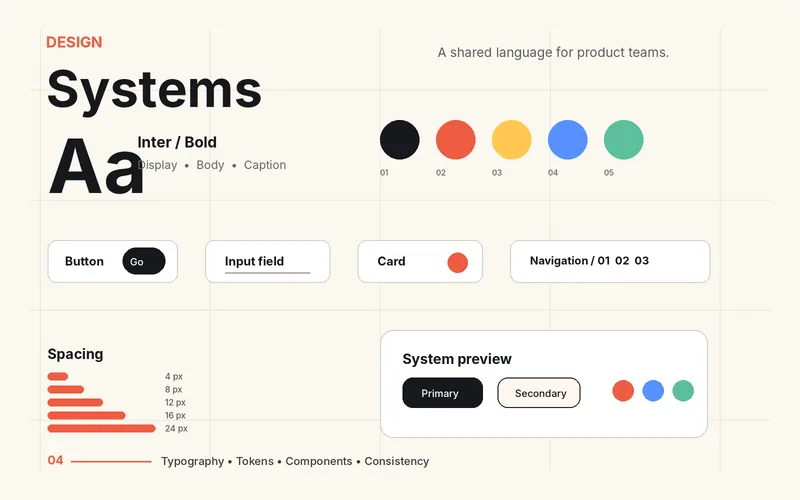Image resolution: width=800 pixels, height=500 pixels.
Task: Click the large Aa type specimen
Action: (96, 167)
